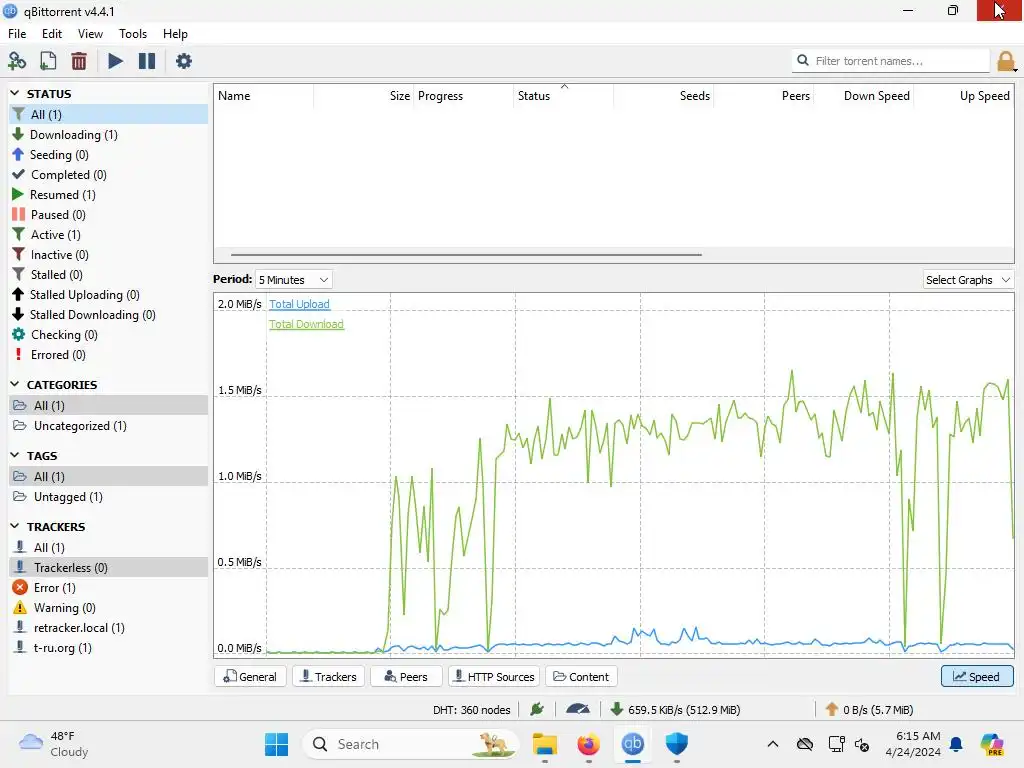Click the search magnifier icon in filter box
Screen dimensions: 1024x768
click(803, 61)
